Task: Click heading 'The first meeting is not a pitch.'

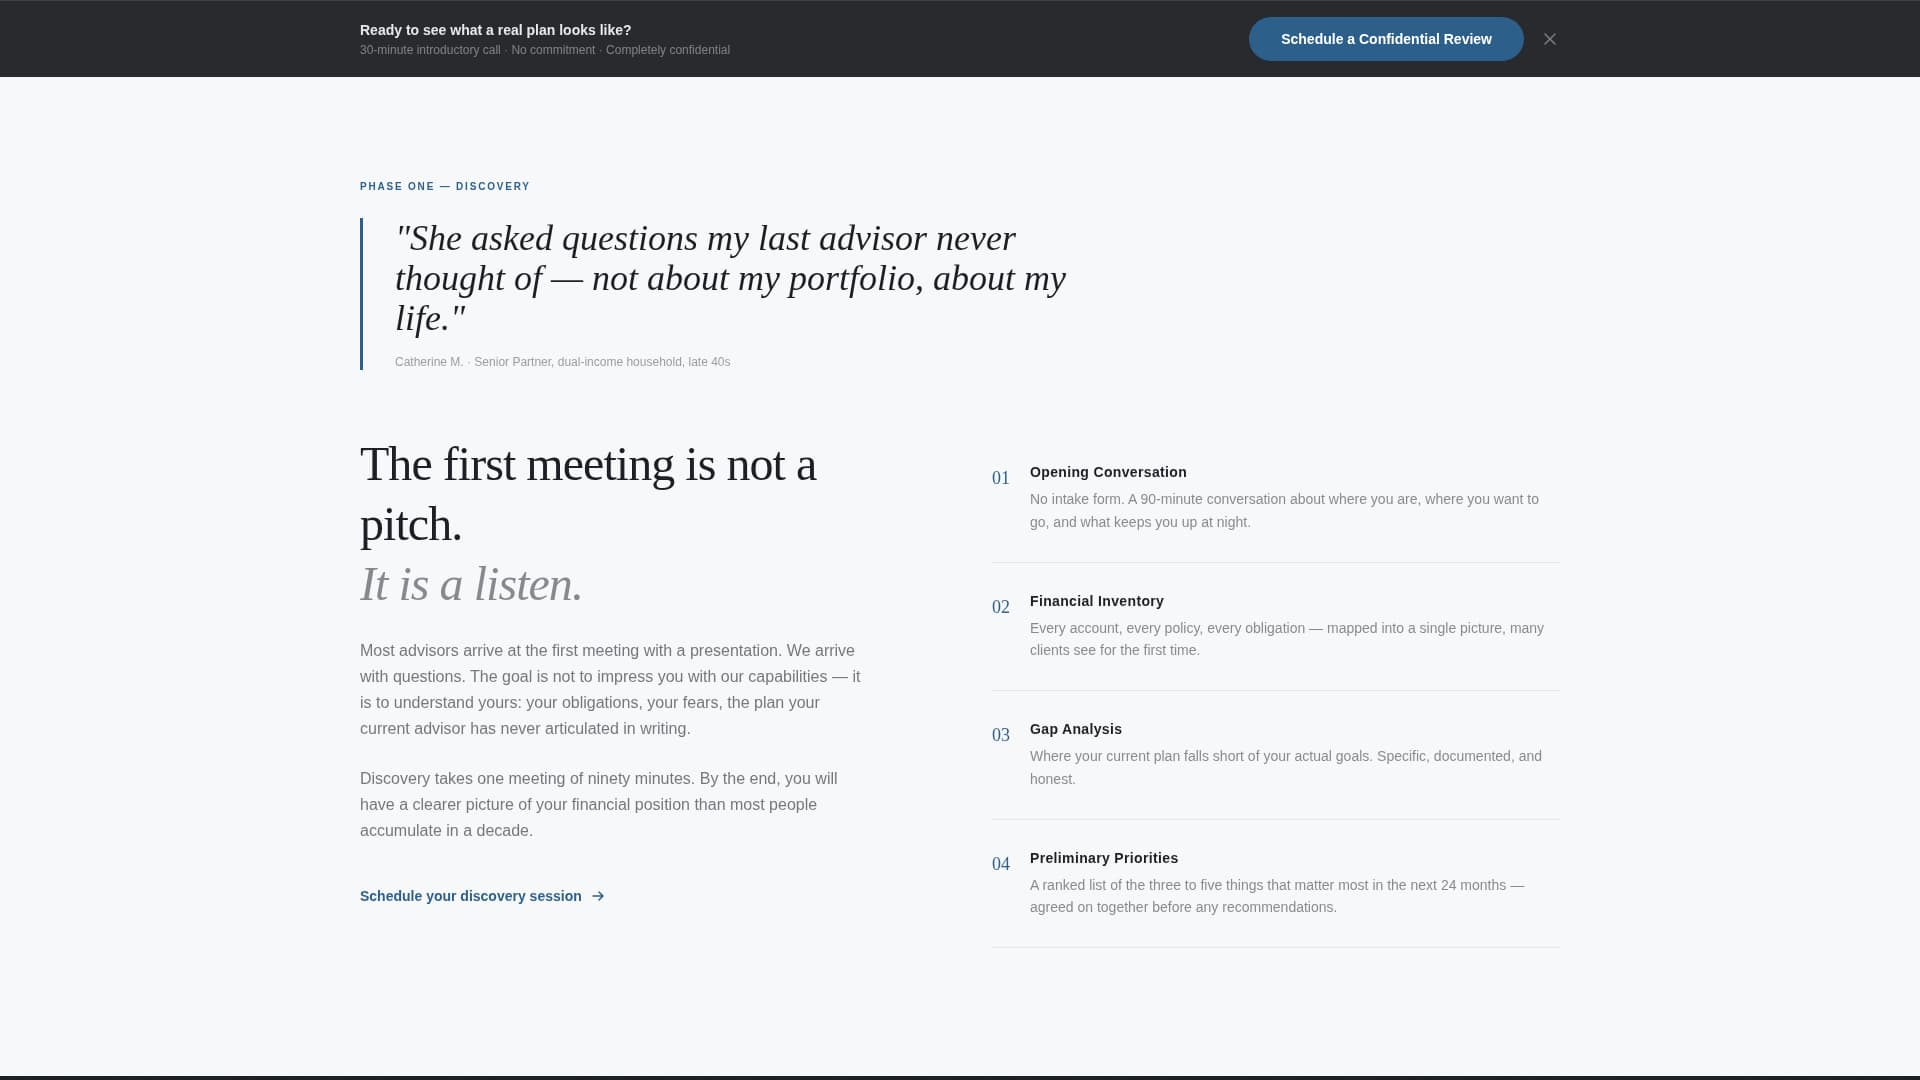Action: [588, 494]
